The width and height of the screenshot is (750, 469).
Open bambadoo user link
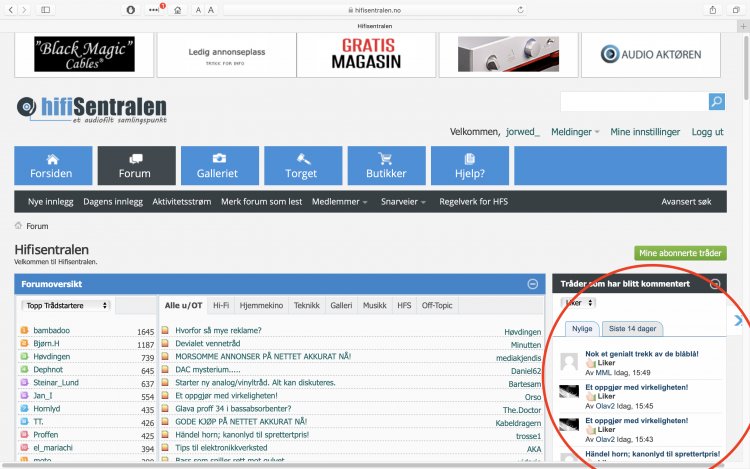pos(52,330)
